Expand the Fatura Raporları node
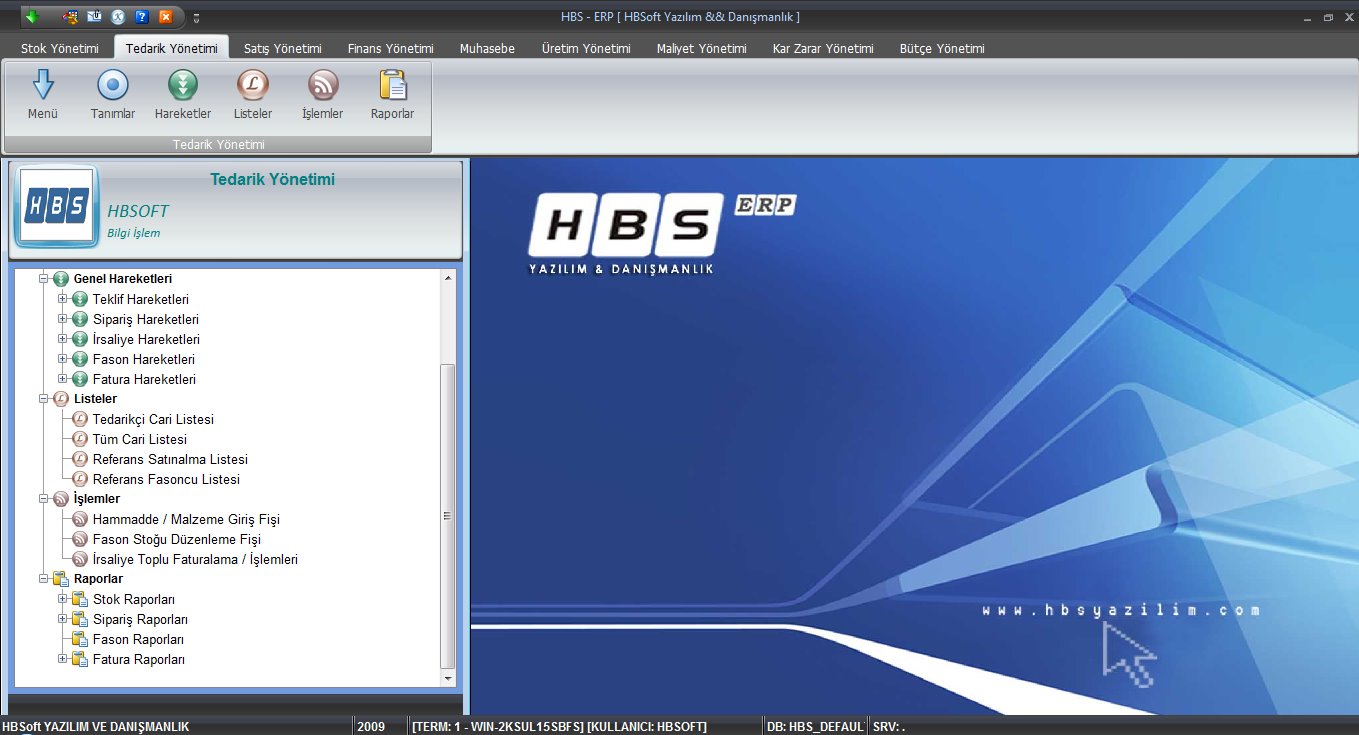This screenshot has height=735, width=1359. pos(63,659)
